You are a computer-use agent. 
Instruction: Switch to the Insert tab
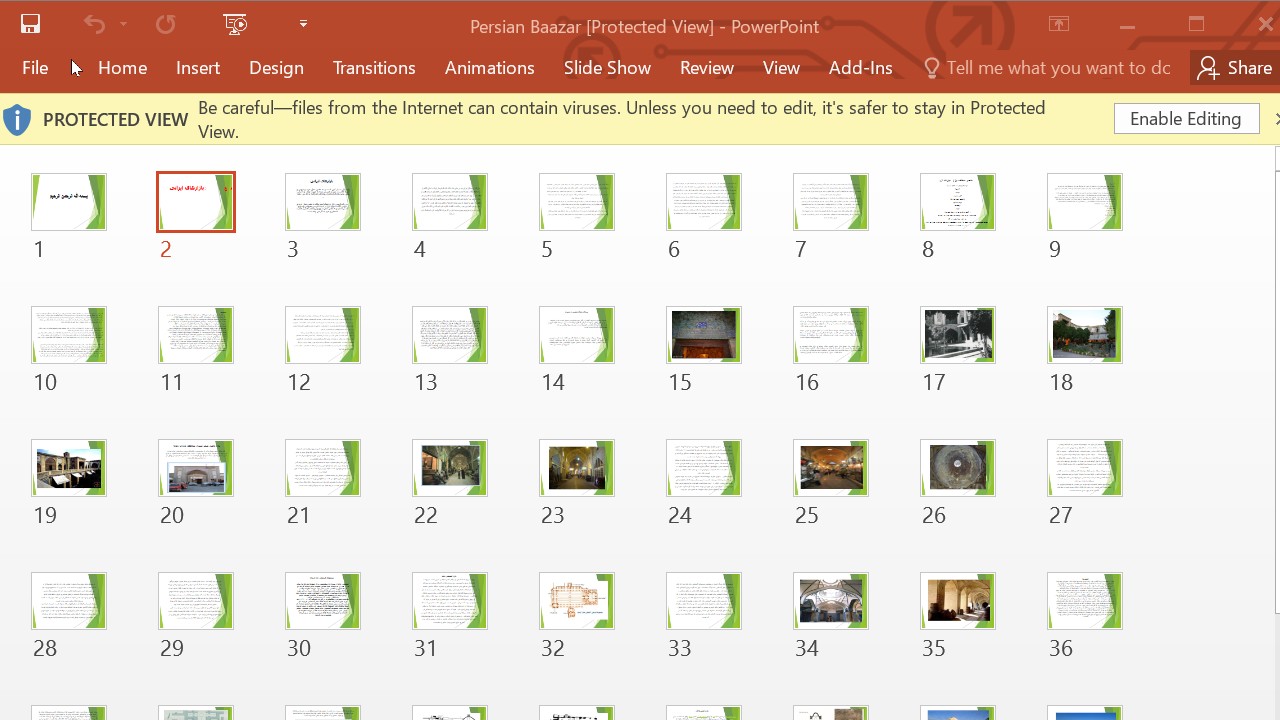198,68
